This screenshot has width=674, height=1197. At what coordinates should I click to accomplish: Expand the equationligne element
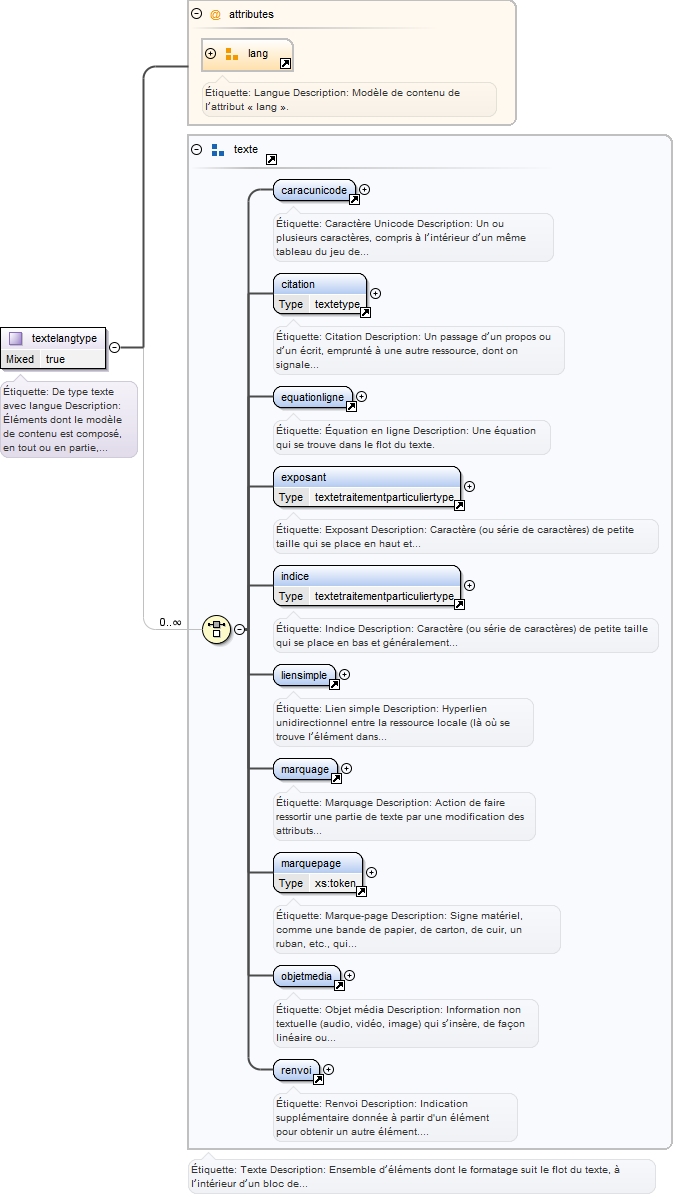tap(362, 396)
